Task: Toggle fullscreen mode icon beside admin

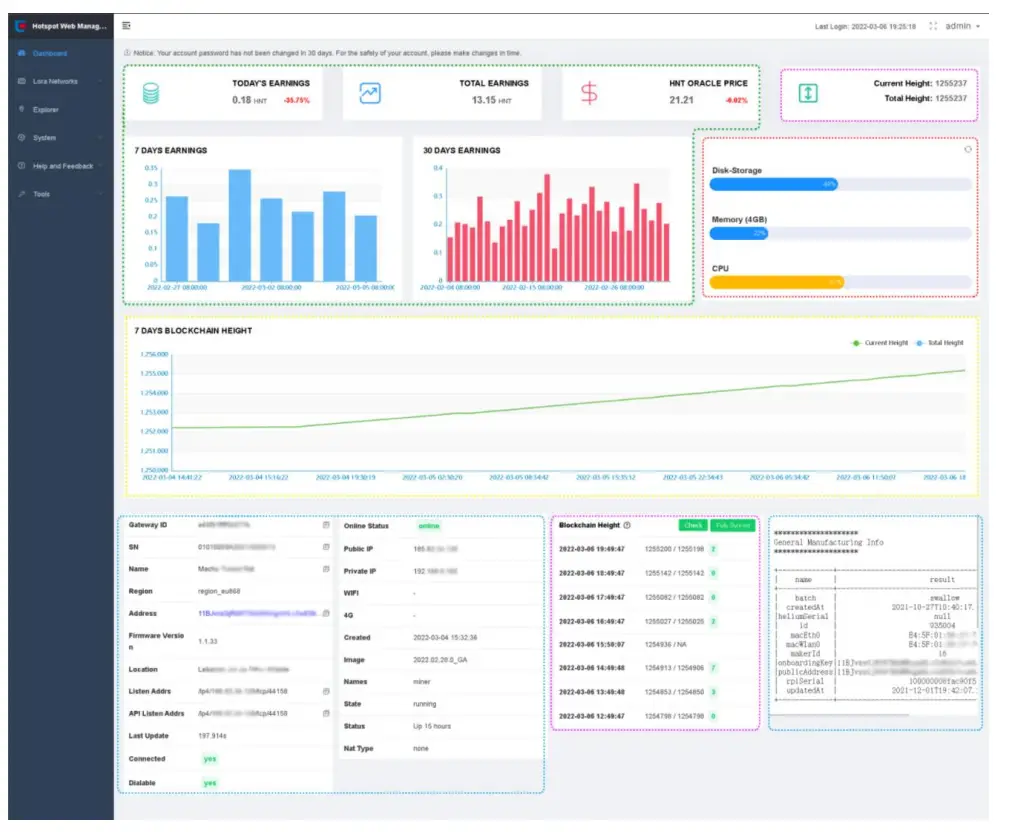Action: [x=933, y=26]
